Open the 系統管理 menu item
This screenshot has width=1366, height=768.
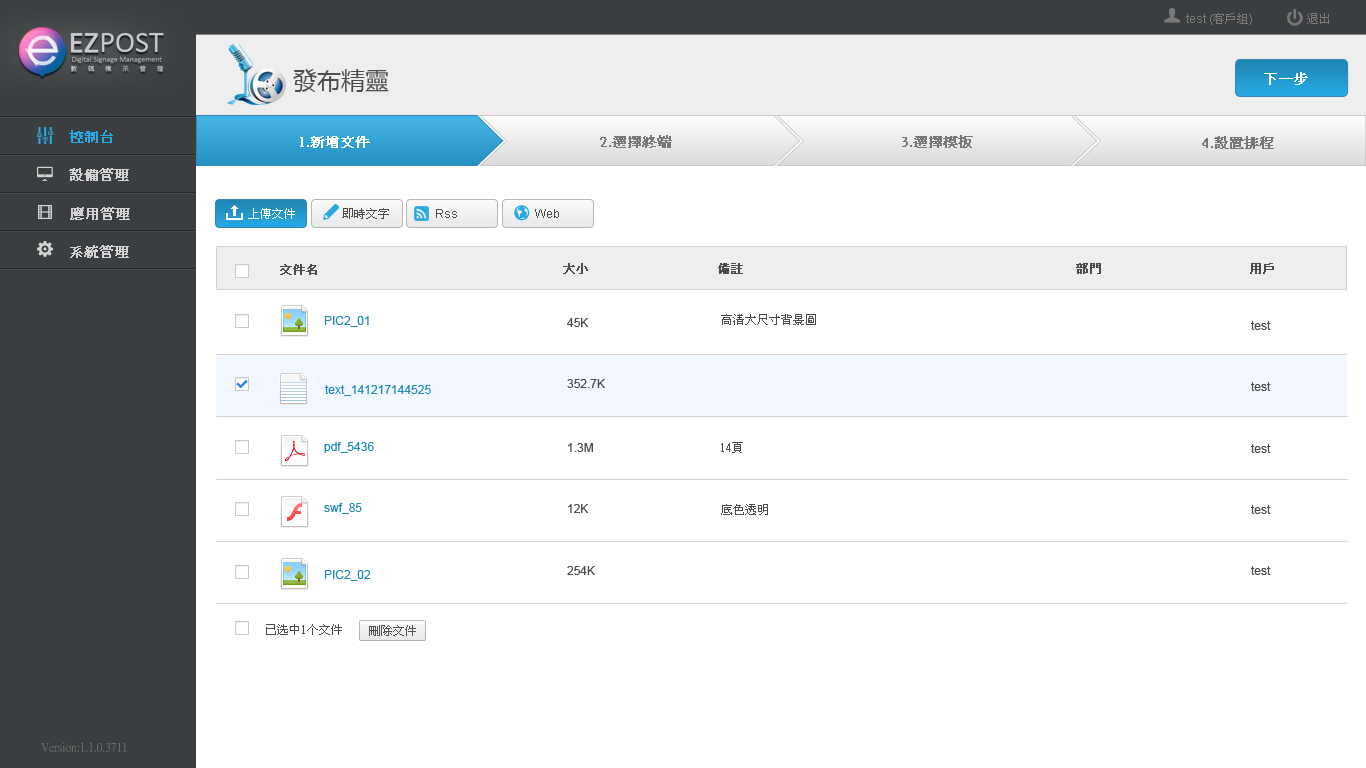(98, 251)
